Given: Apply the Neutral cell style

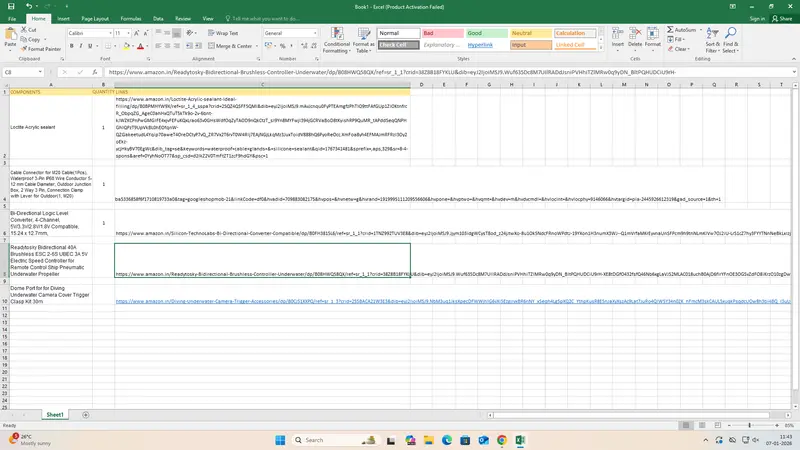Looking at the screenshot, I should pyautogui.click(x=531, y=33).
